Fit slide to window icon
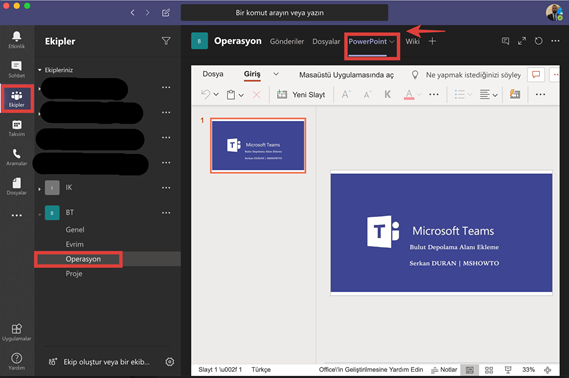569x378 pixels. (x=547, y=370)
